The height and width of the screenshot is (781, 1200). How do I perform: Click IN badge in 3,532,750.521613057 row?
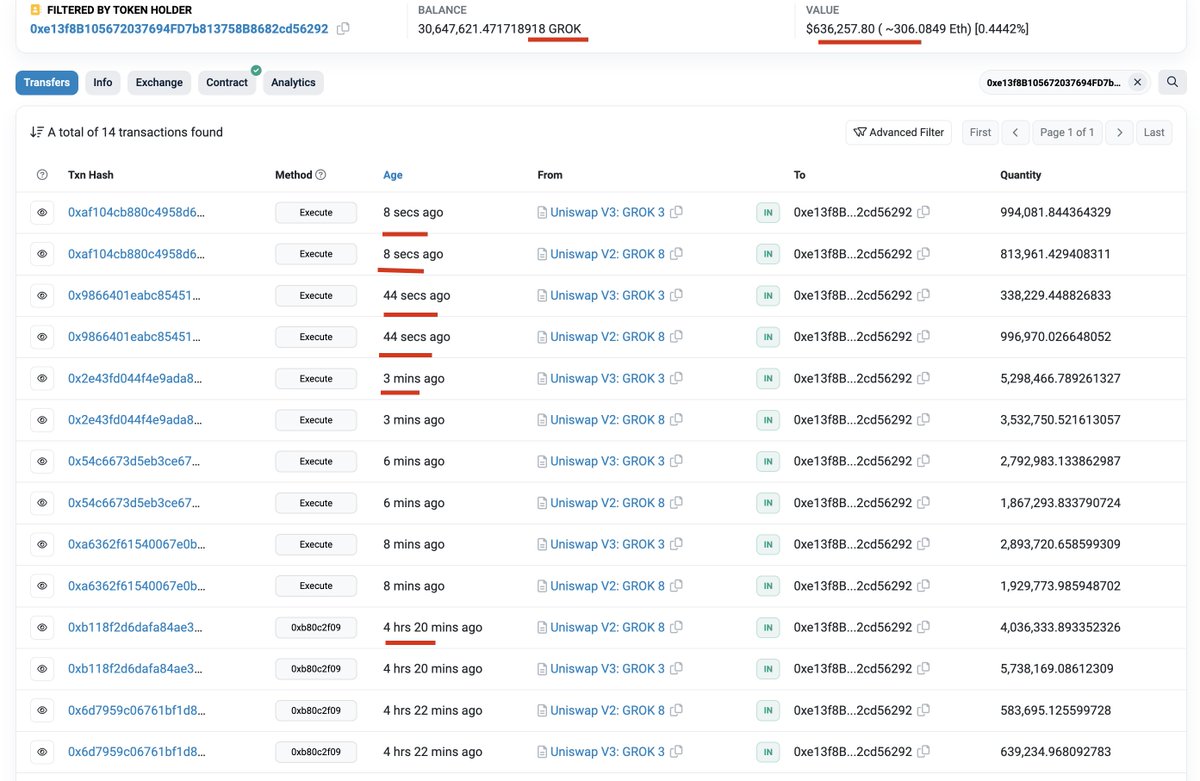768,420
